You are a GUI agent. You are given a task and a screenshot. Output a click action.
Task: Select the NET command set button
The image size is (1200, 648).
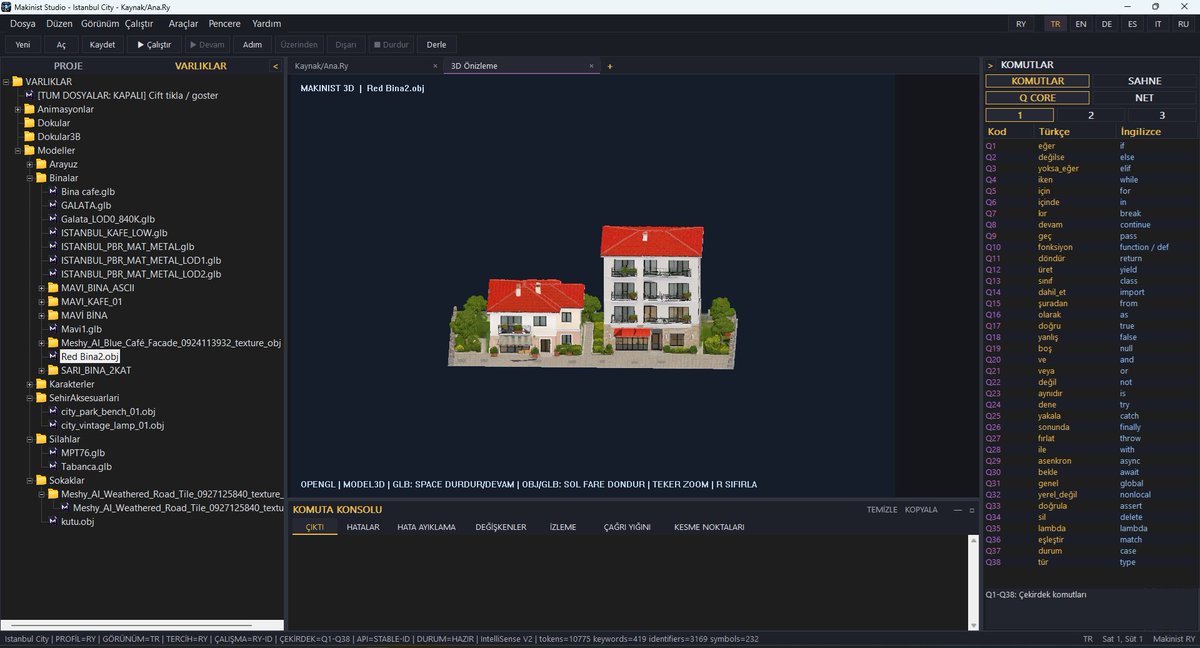tap(1144, 98)
